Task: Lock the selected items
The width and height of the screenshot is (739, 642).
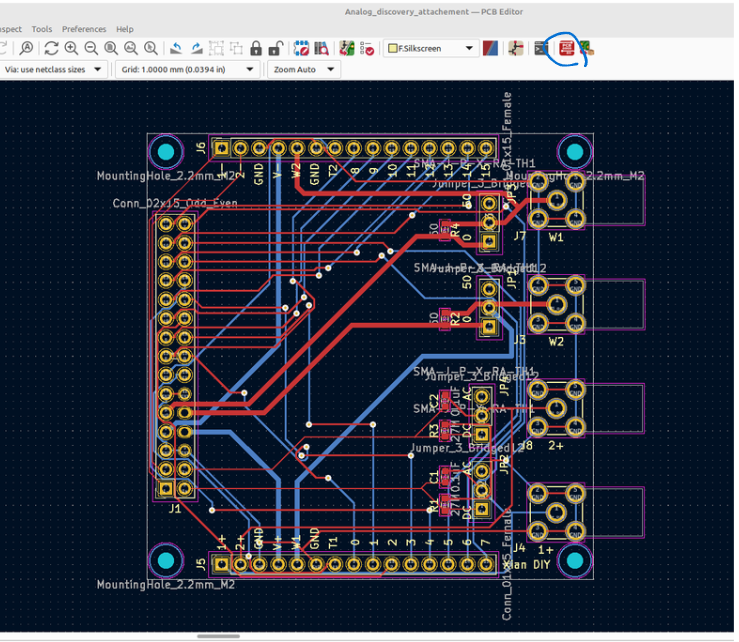Action: pyautogui.click(x=256, y=48)
